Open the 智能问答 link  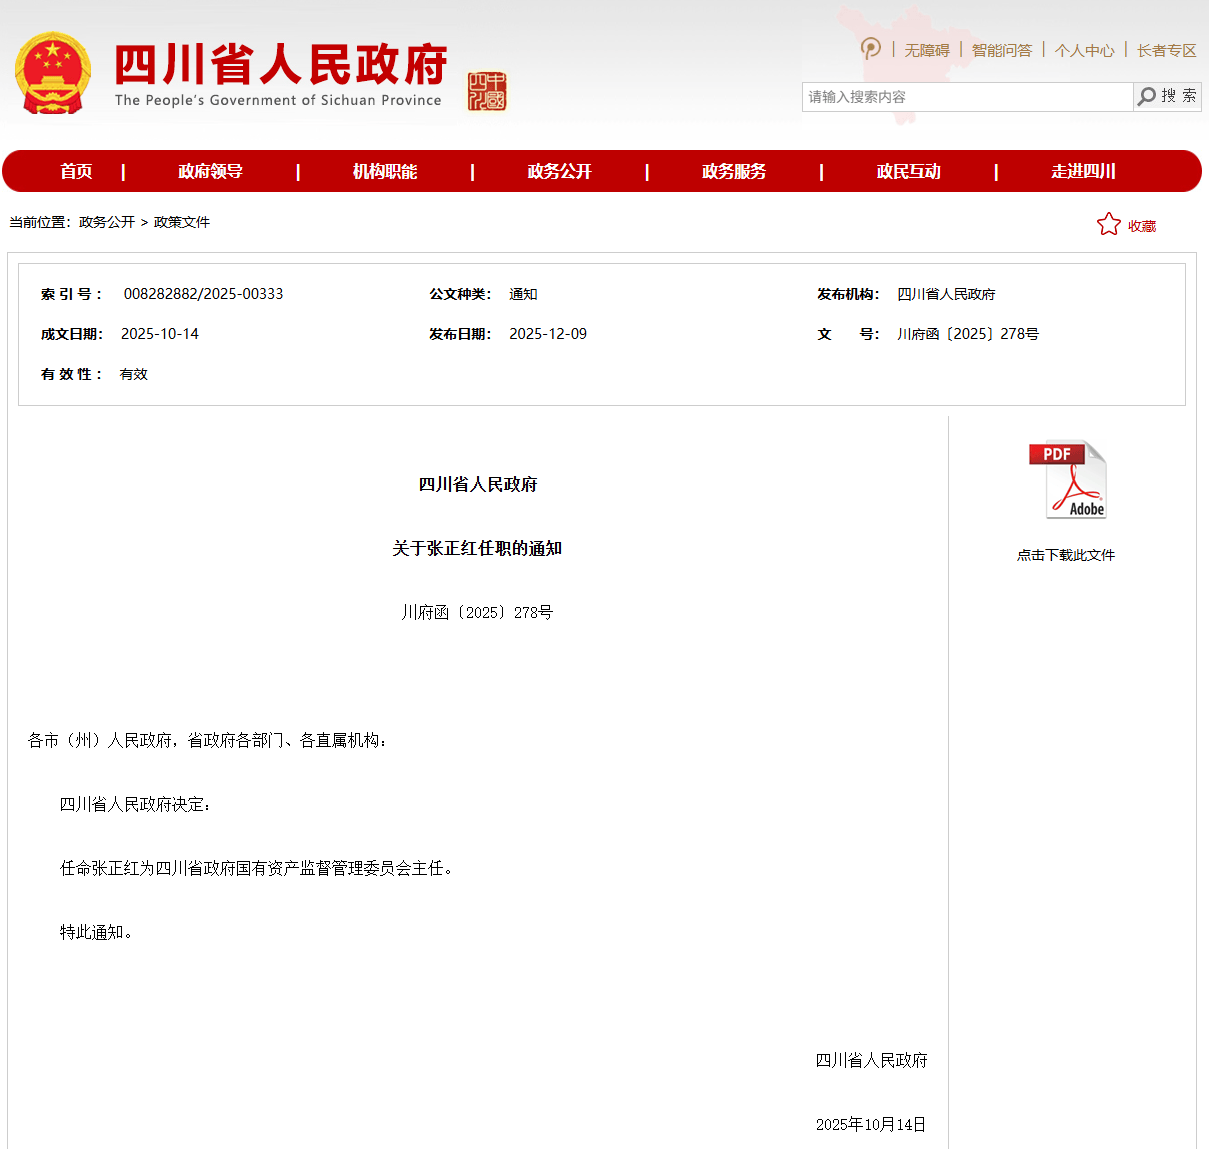(x=1001, y=50)
